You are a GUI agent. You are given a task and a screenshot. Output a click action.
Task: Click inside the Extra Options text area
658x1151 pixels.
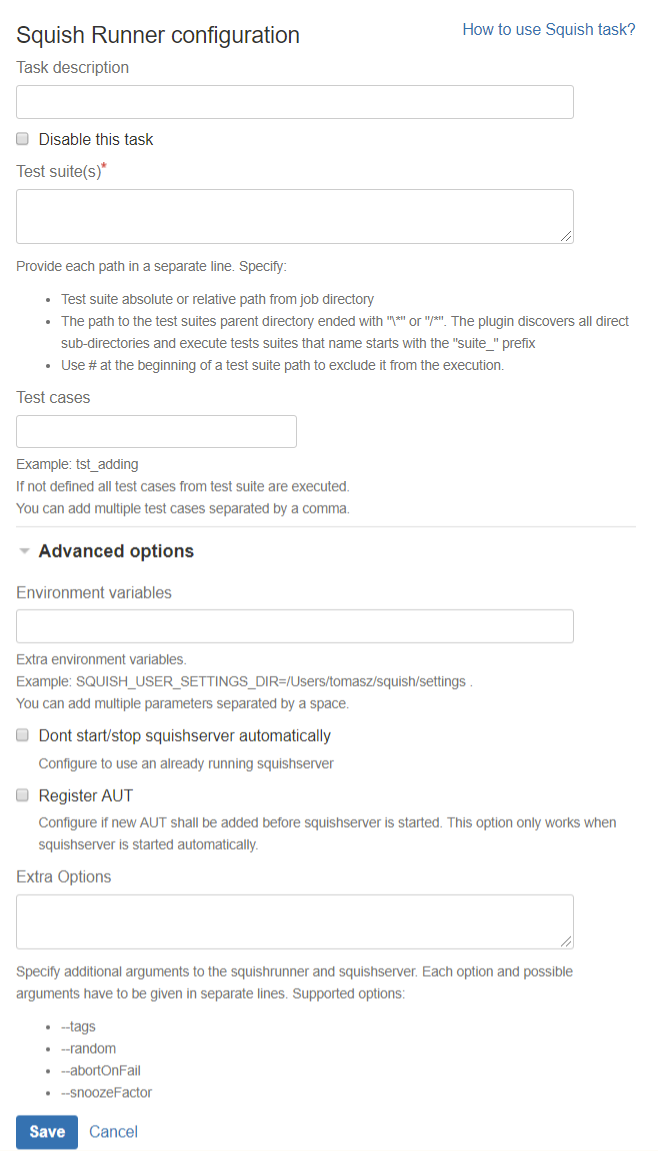tap(295, 921)
